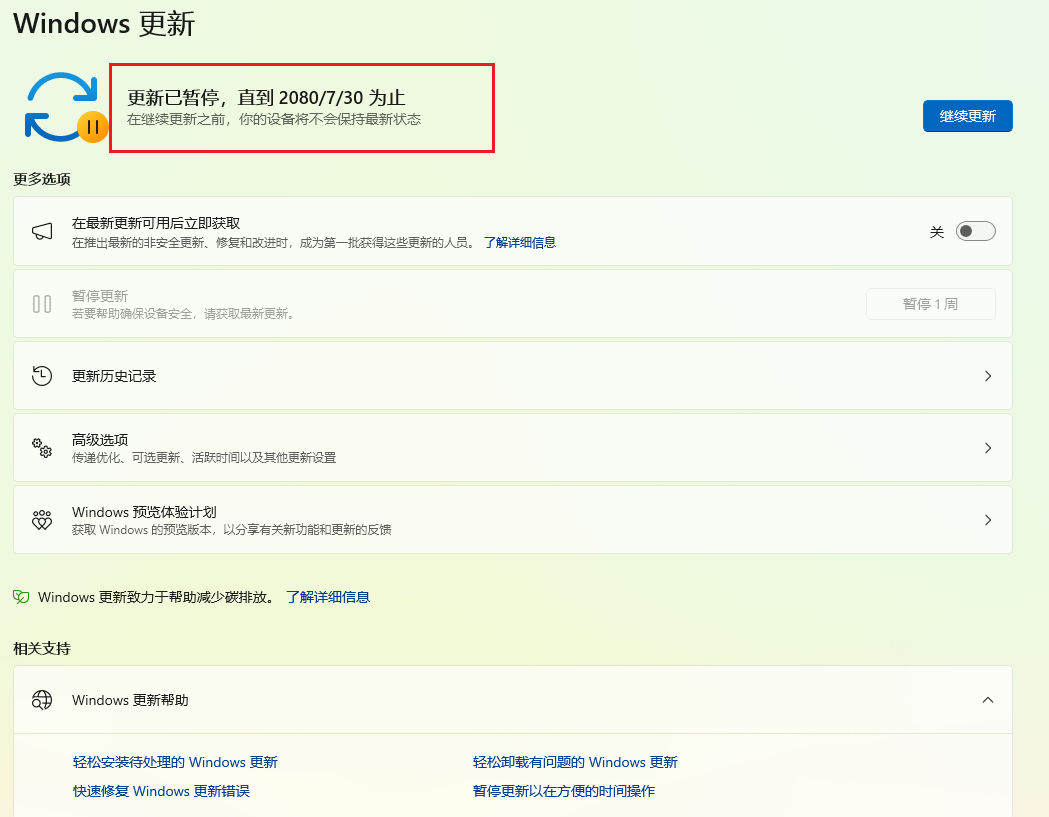Click the green leaf carbon emissions icon
Image resolution: width=1049 pixels, height=817 pixels.
pyautogui.click(x=21, y=597)
